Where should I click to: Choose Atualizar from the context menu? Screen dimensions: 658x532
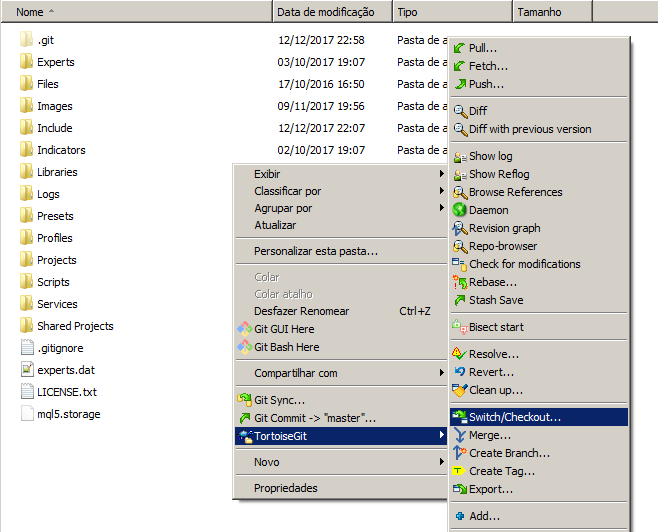click(x=341, y=225)
